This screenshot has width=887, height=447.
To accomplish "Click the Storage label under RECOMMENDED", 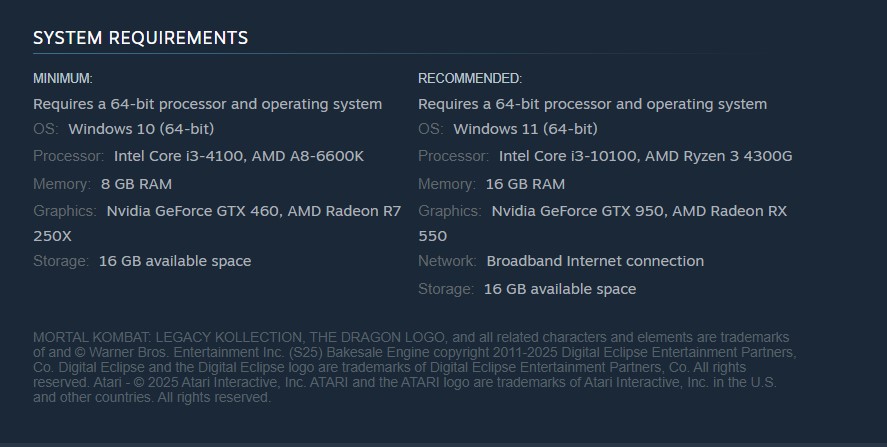I will 446,289.
